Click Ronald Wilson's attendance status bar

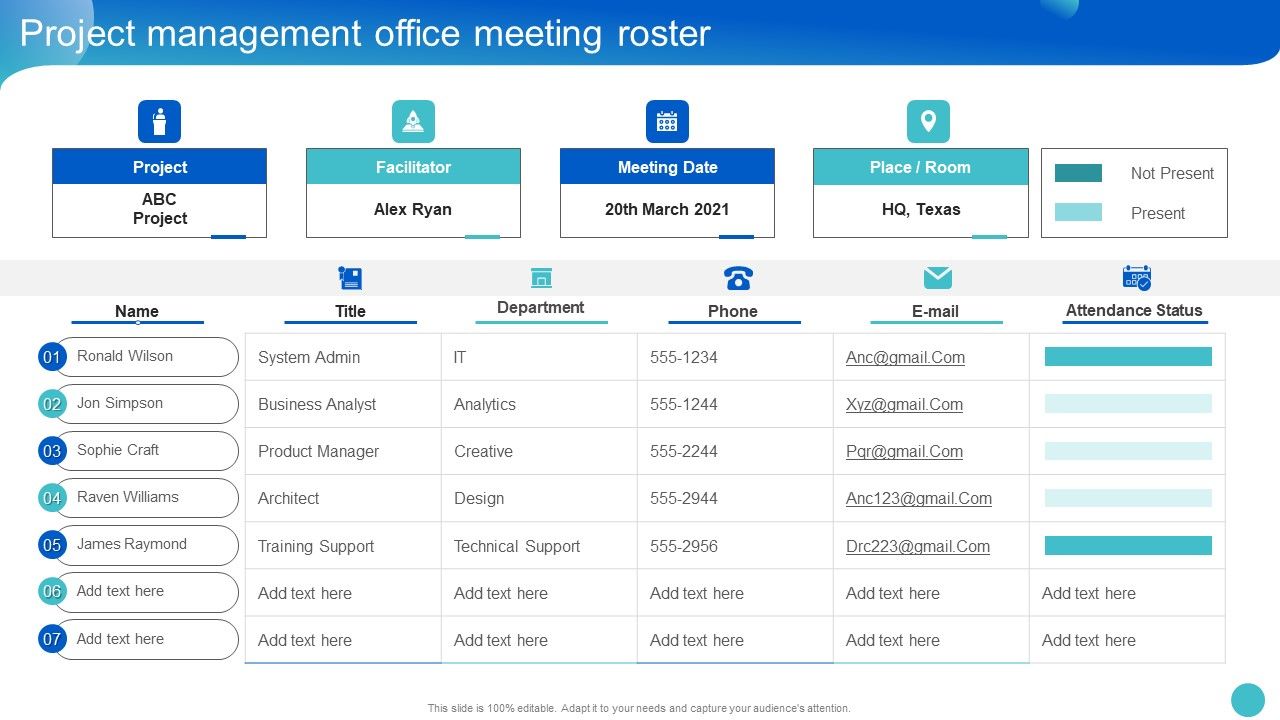coord(1128,356)
